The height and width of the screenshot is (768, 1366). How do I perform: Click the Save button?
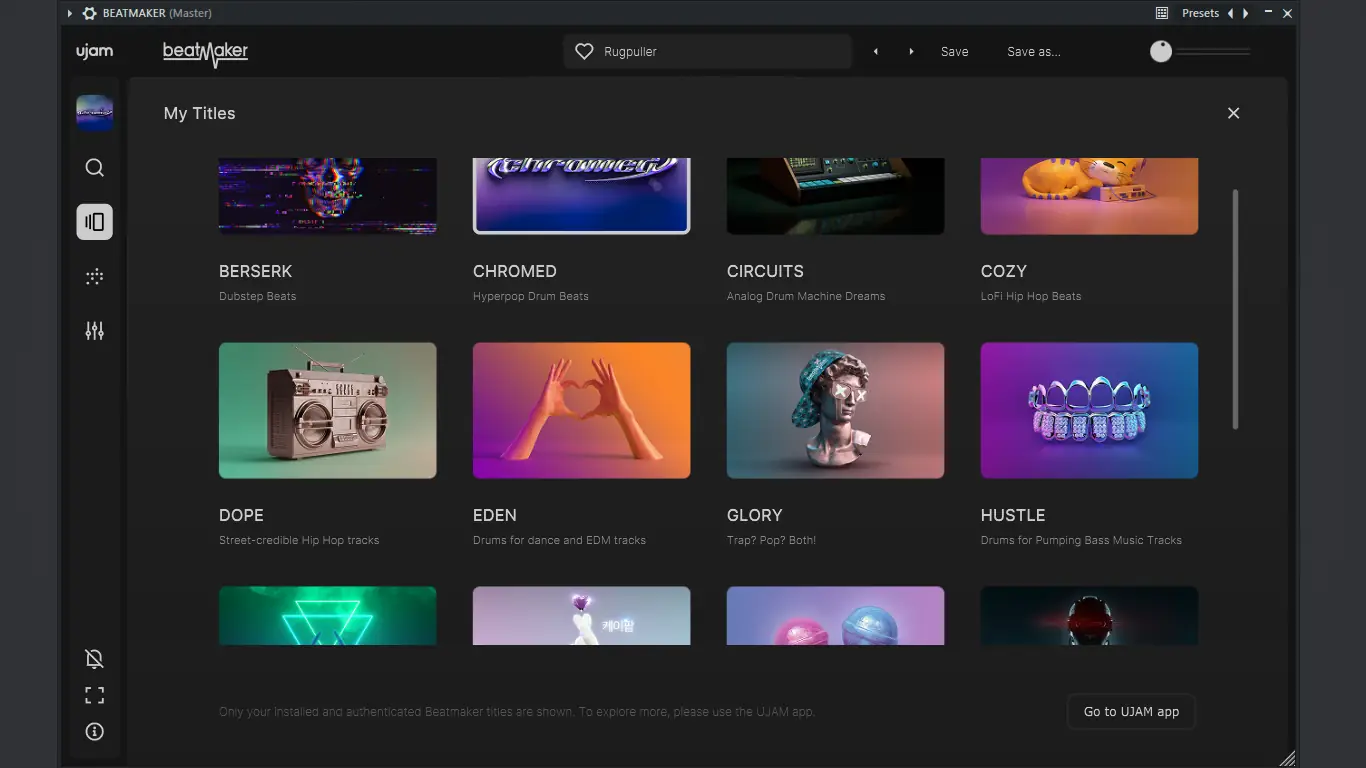(x=954, y=51)
